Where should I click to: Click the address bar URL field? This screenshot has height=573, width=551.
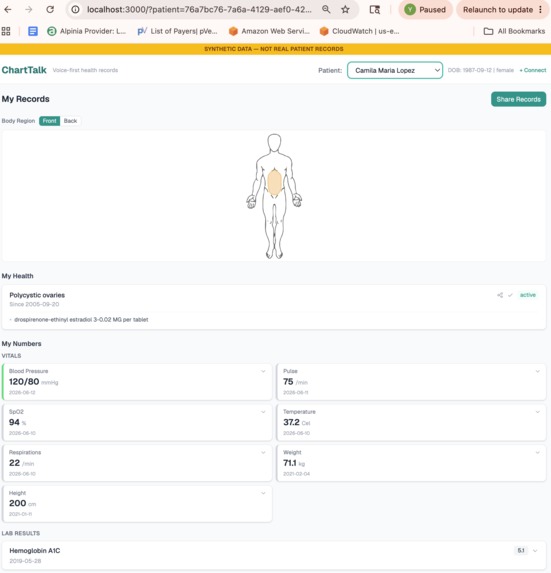(199, 10)
